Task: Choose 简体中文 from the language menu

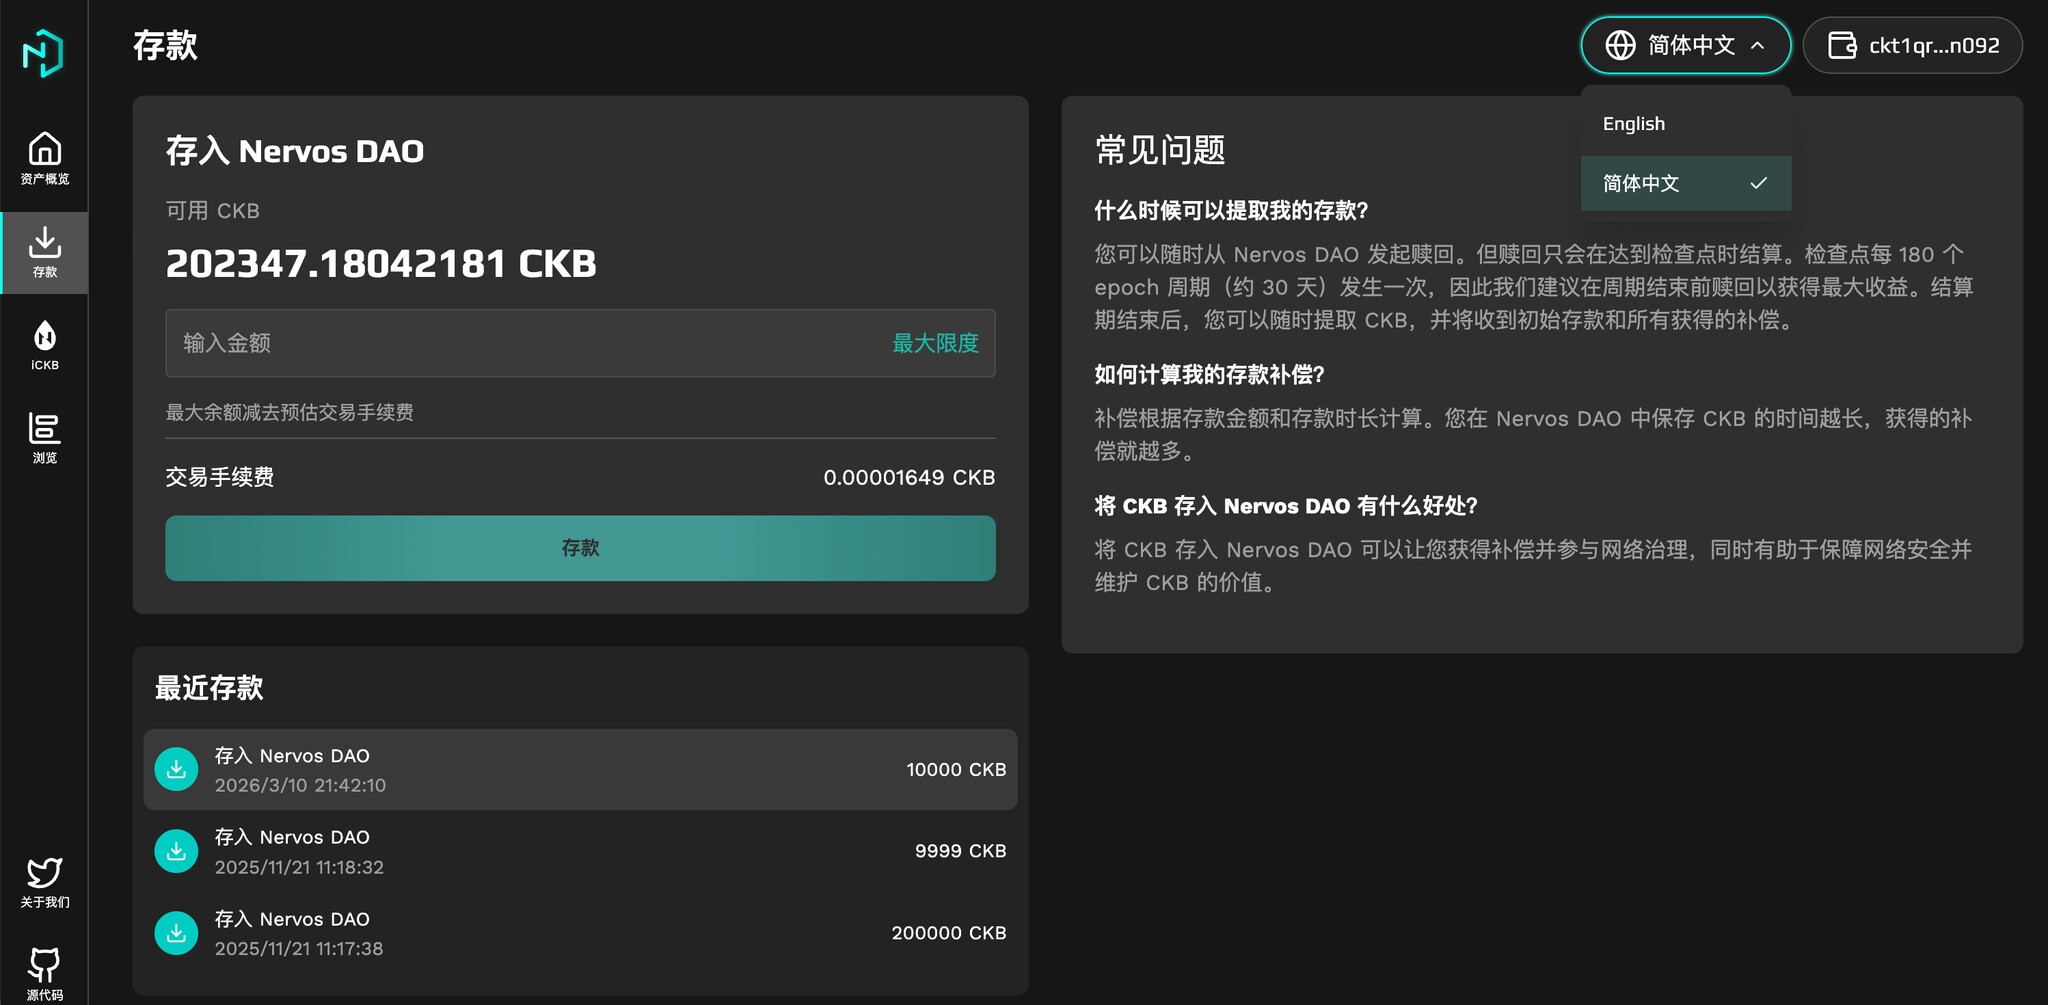Action: [x=1685, y=183]
